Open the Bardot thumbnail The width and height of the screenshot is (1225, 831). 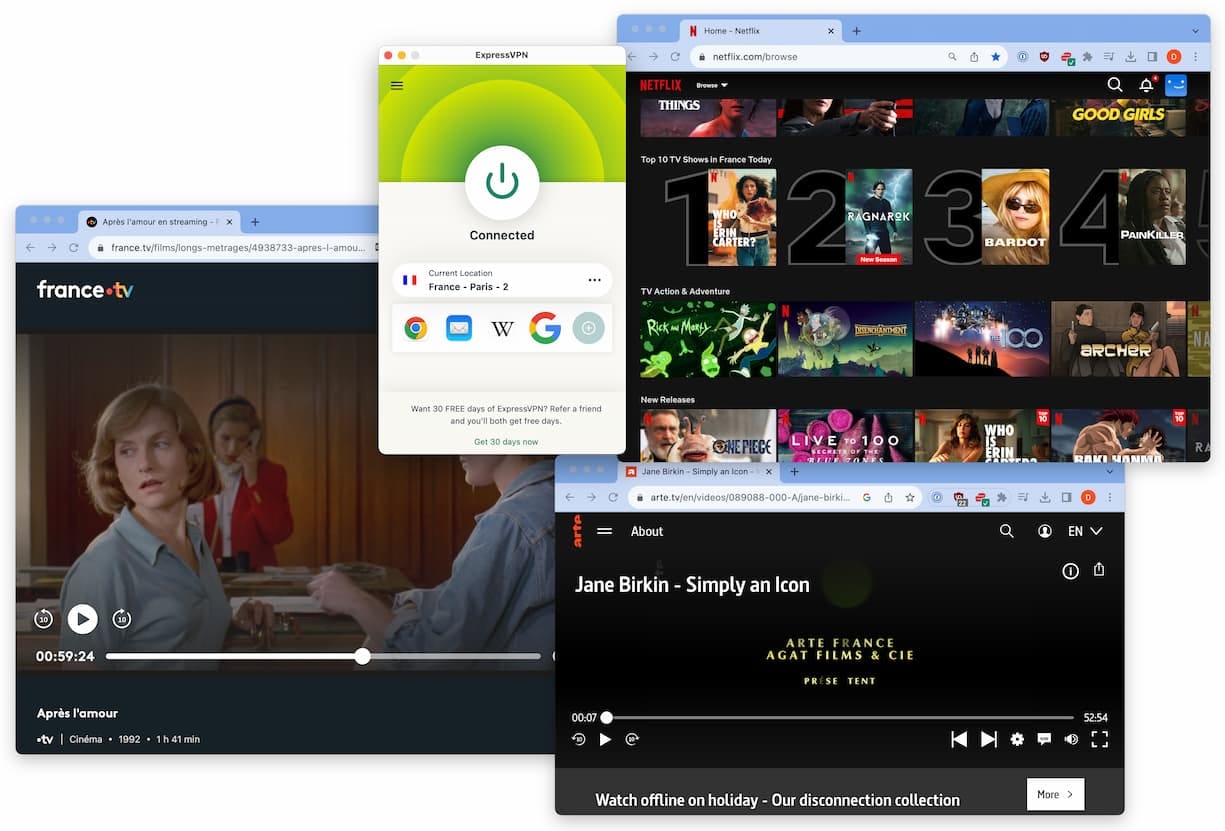click(x=1015, y=217)
